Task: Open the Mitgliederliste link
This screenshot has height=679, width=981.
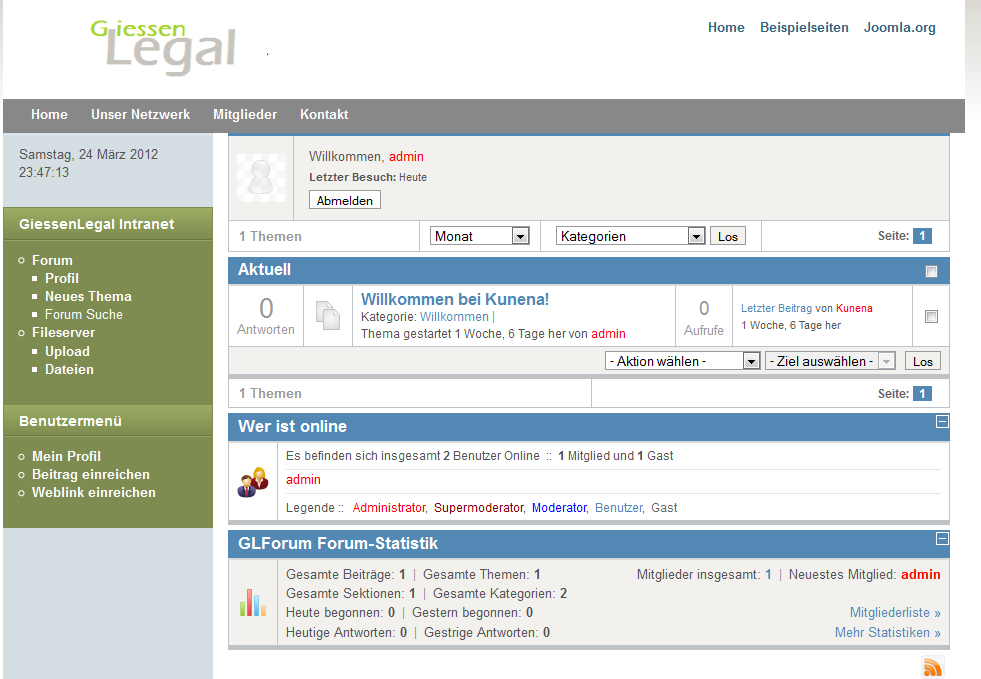Action: click(x=894, y=613)
